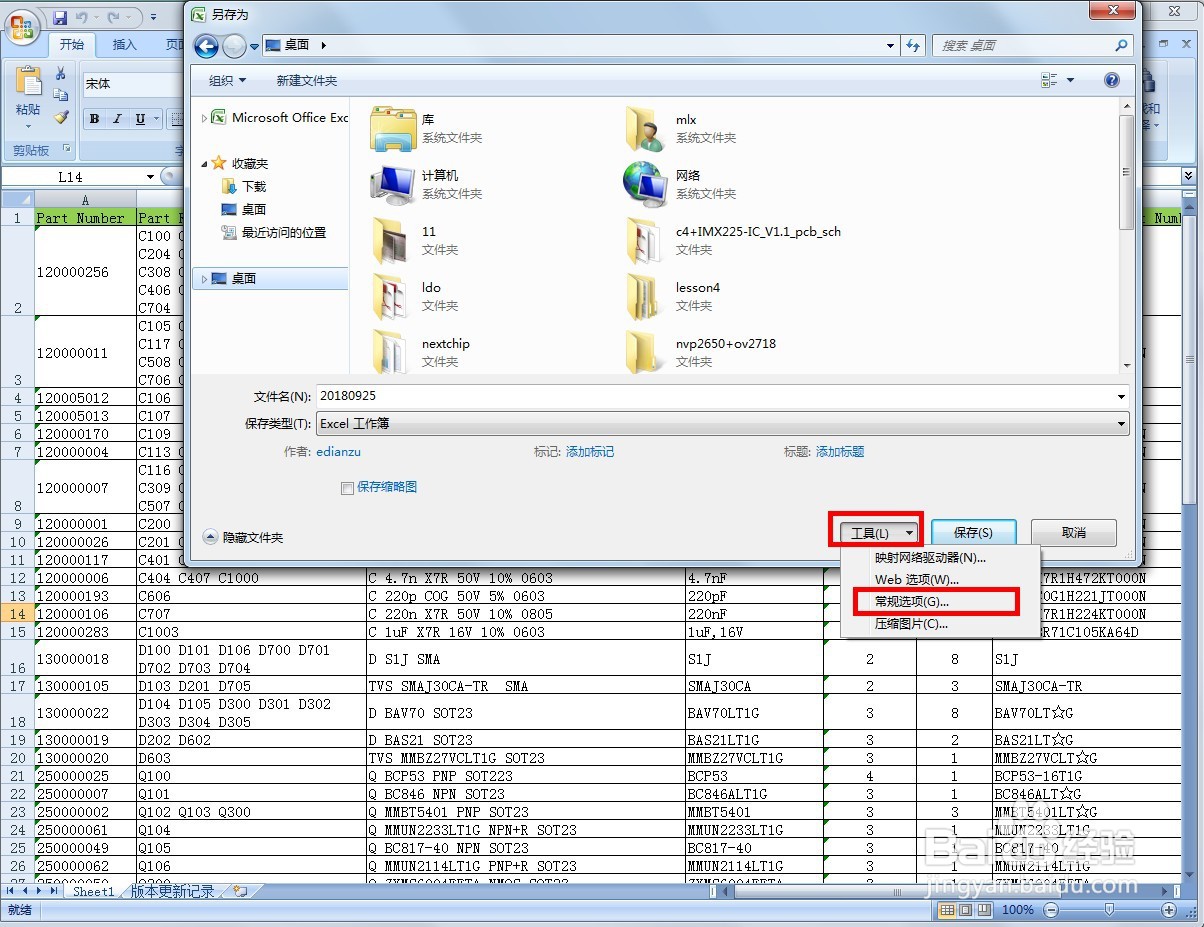
Task: Open the 工具(L) dropdown button
Action: coord(877,533)
